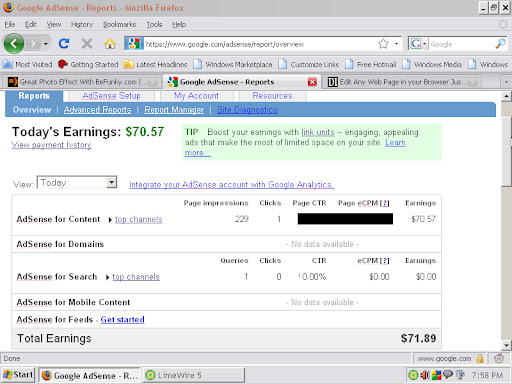Open the back/forward history dropdown arrow

point(46,44)
